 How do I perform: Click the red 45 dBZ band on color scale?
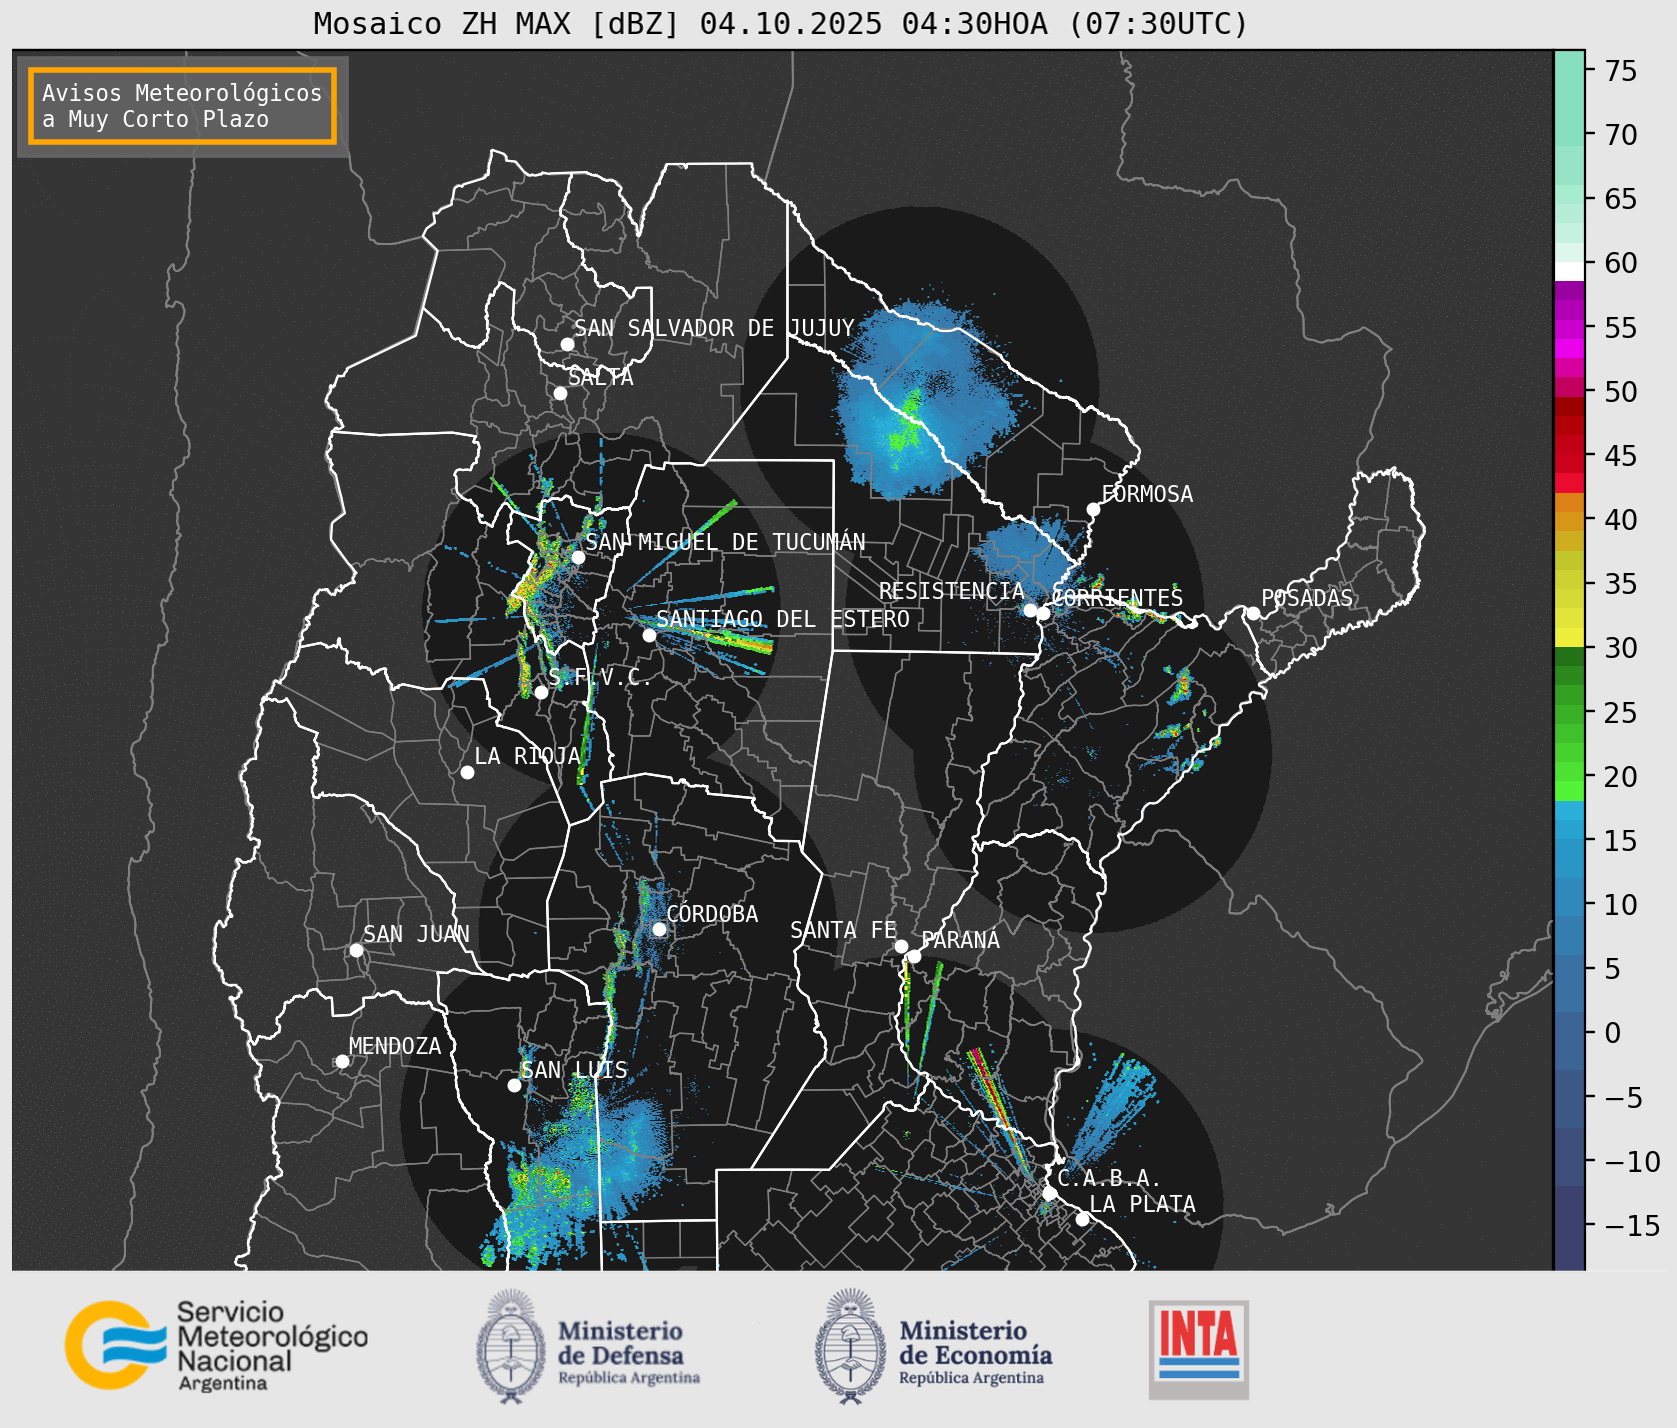click(x=1569, y=445)
